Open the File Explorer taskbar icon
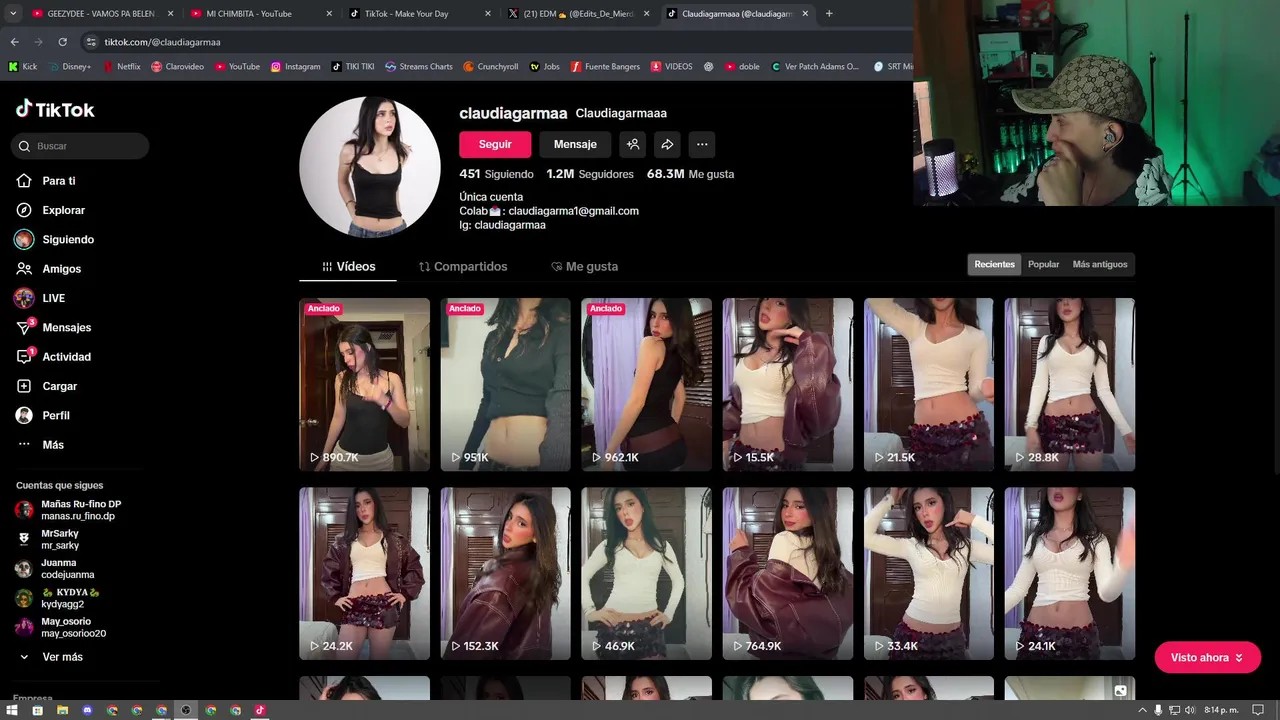The image size is (1280, 720). point(62,710)
